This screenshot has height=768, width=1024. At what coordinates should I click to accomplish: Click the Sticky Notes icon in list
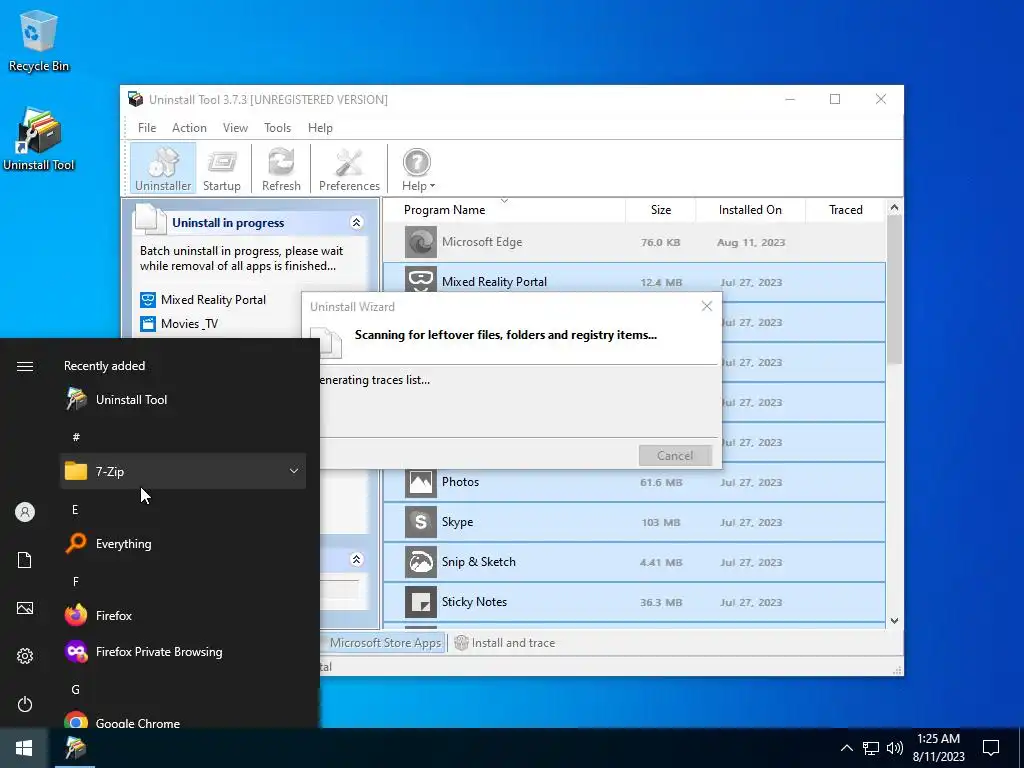[421, 602]
